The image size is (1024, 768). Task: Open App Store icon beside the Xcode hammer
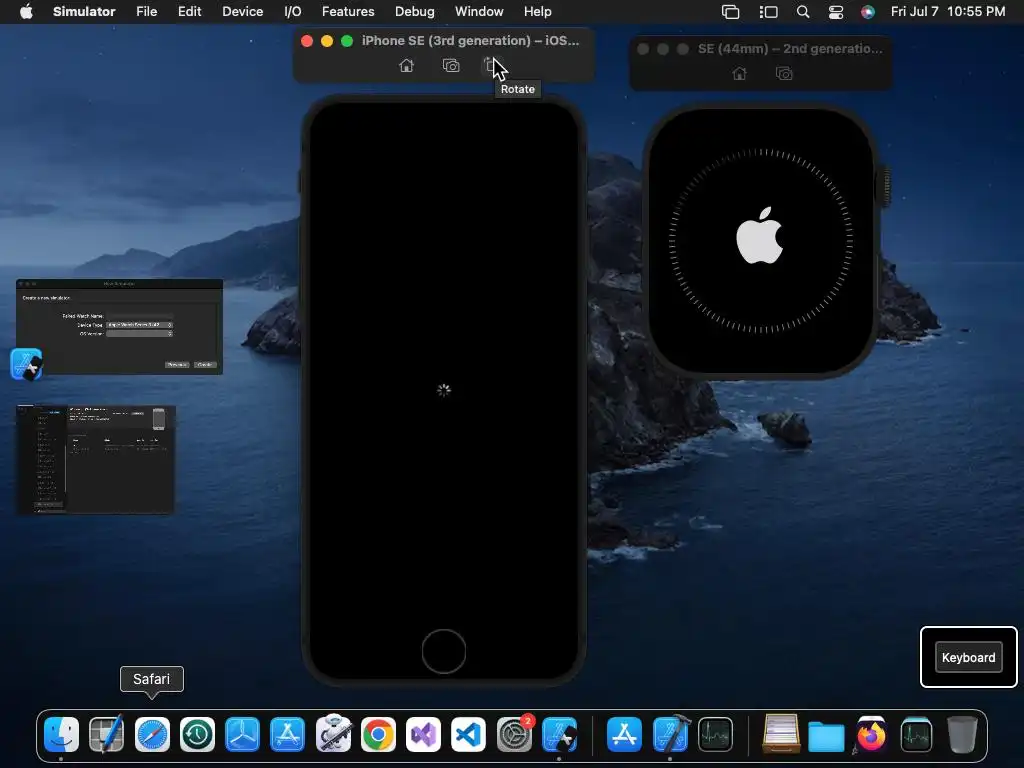coord(624,735)
